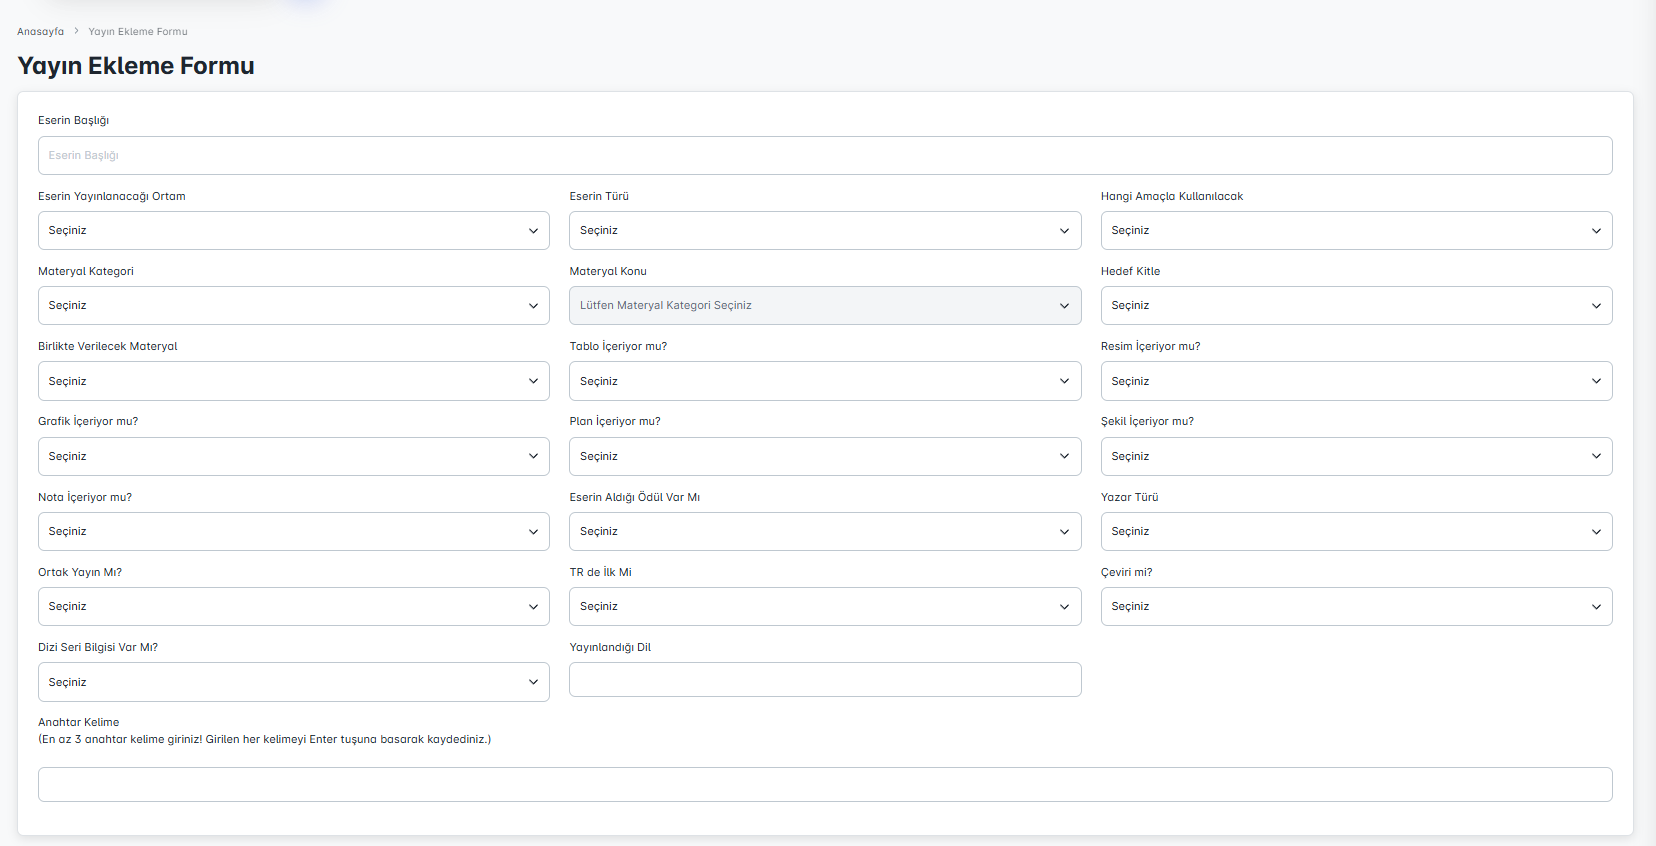Open the Tablo İçeriyor mu dropdown

824,381
